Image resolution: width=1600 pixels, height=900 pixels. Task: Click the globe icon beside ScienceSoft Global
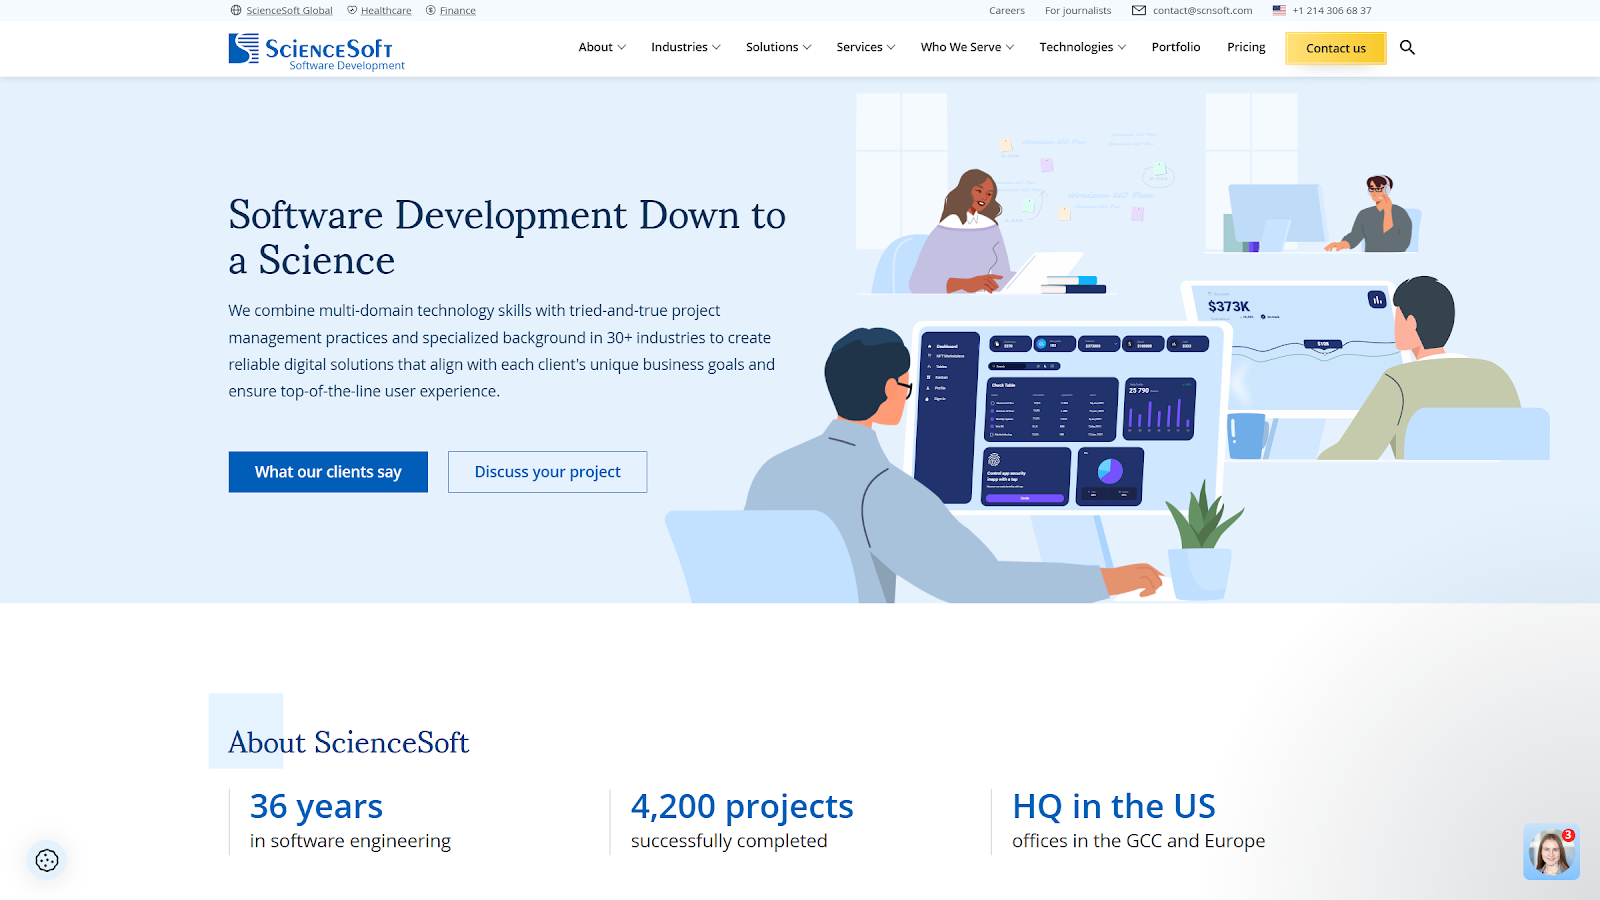pyautogui.click(x=236, y=10)
